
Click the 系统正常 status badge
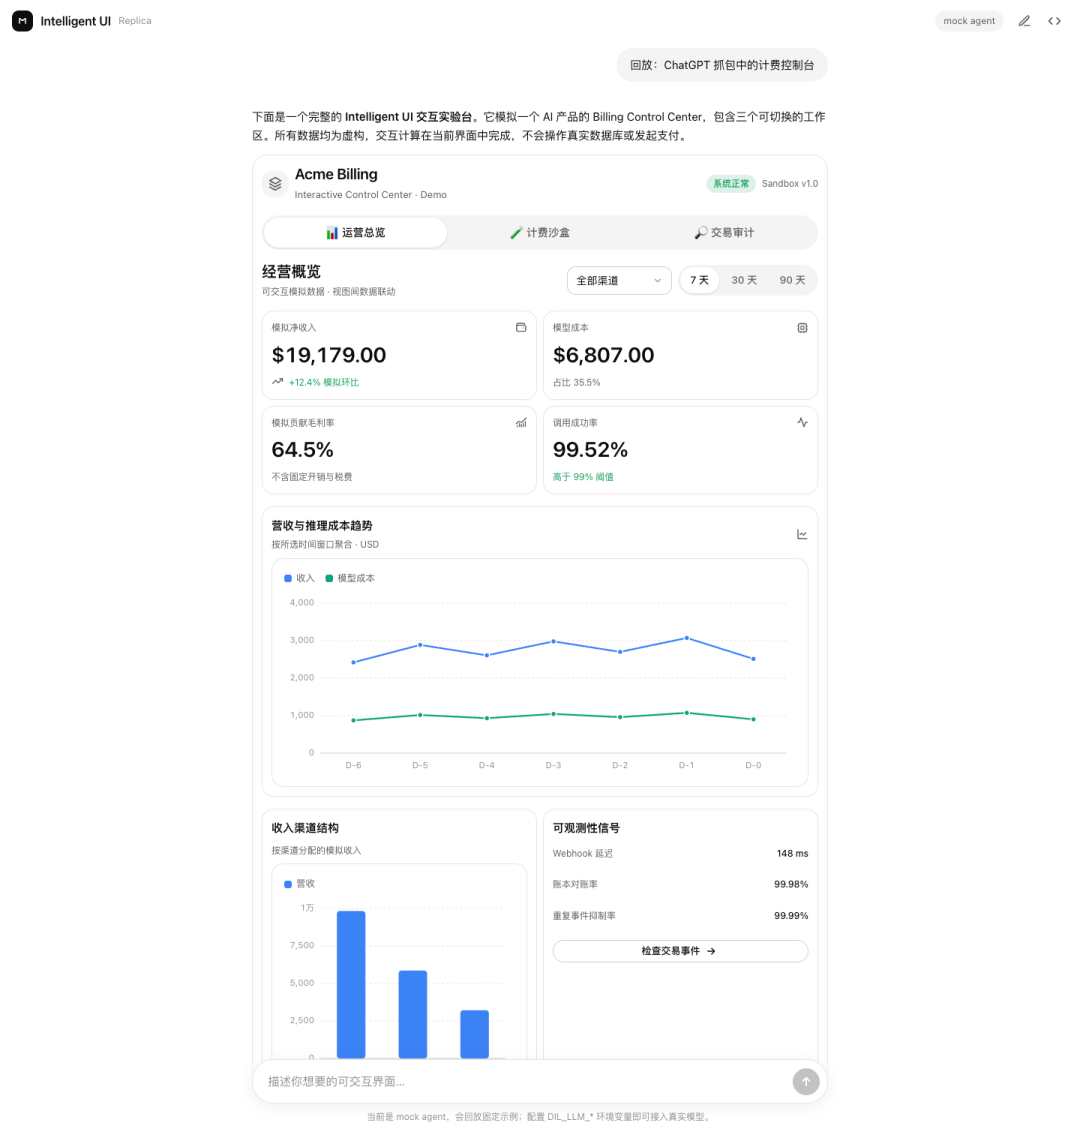pos(730,184)
